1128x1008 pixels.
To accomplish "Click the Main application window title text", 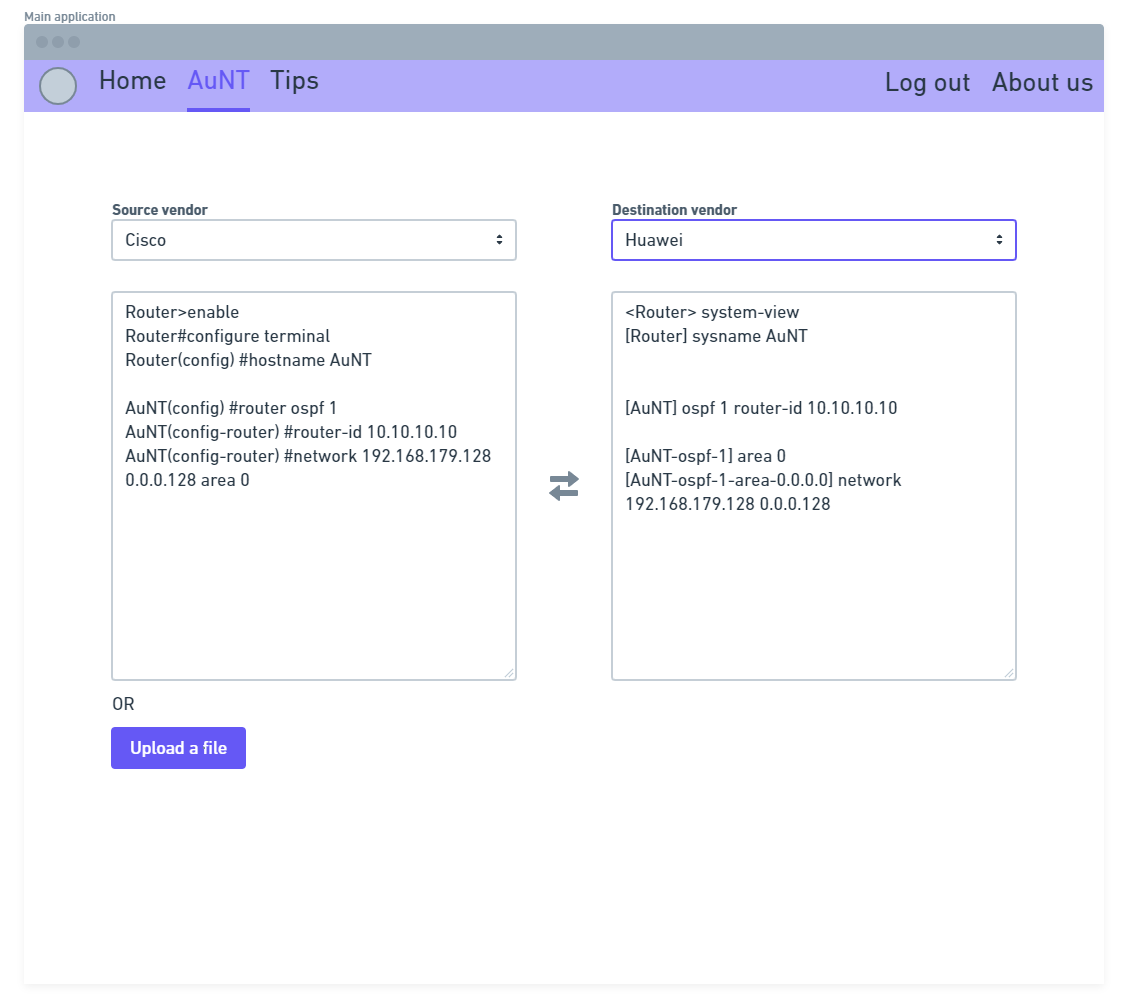I will point(70,16).
